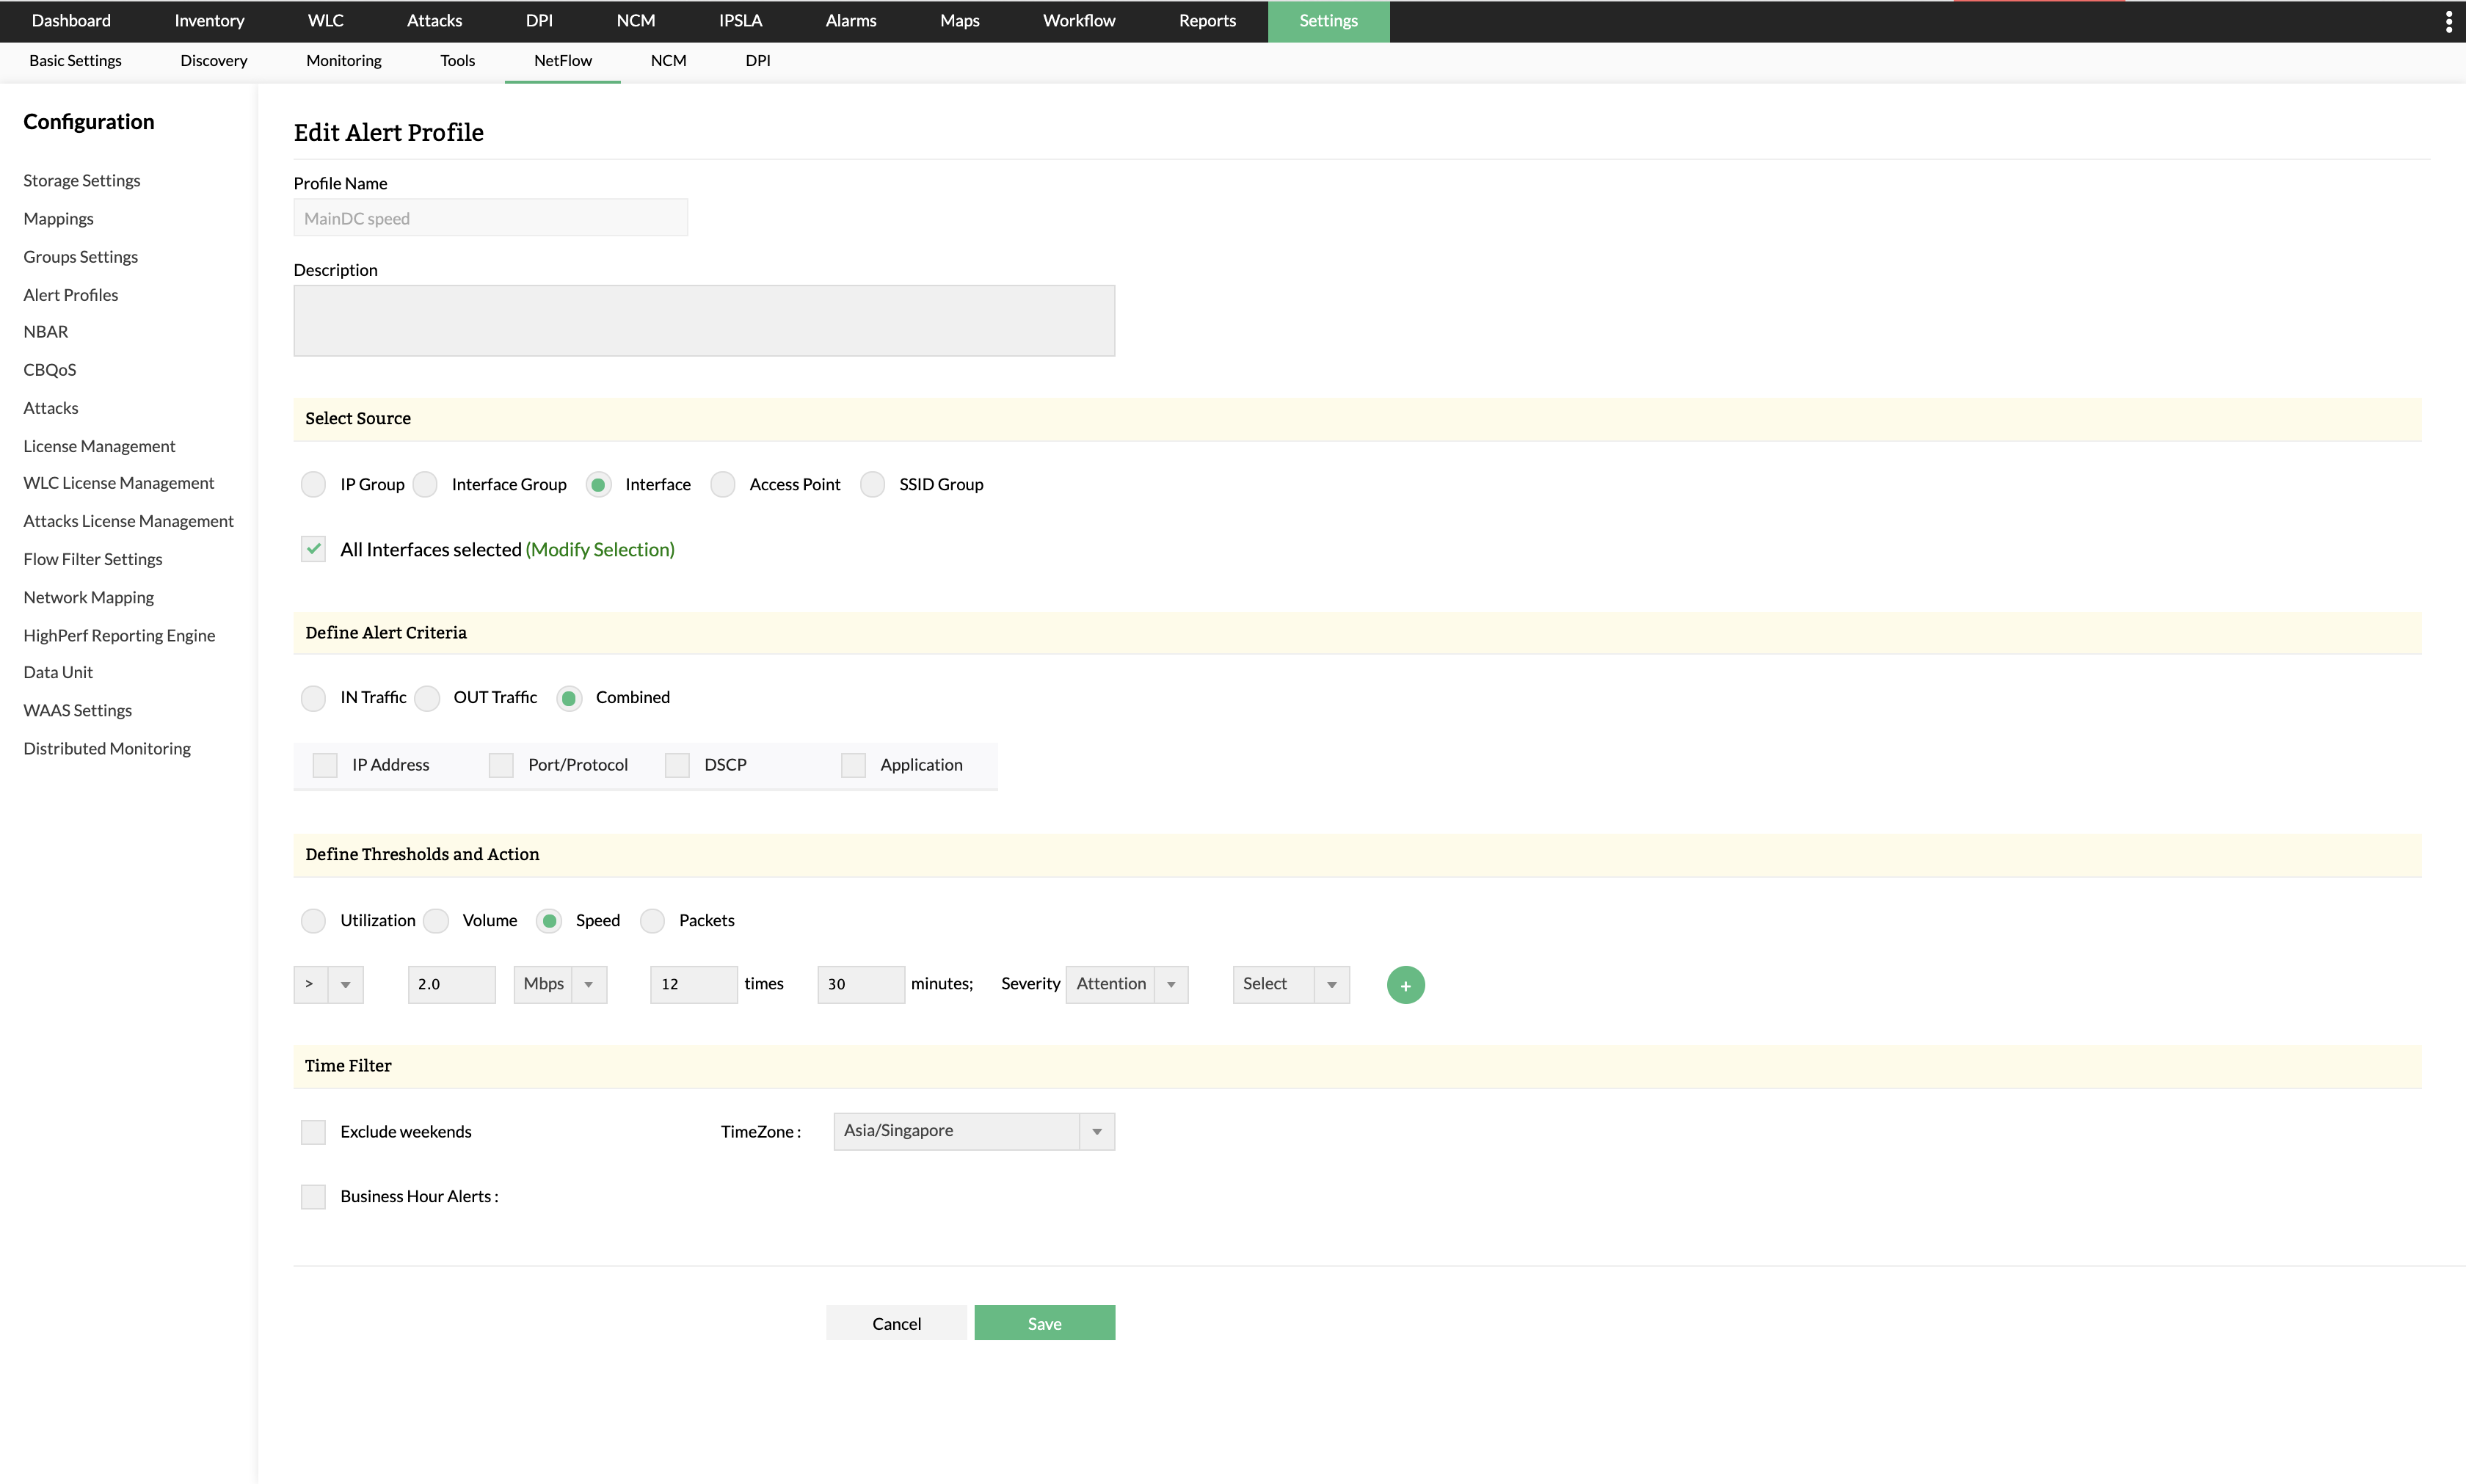Click into the Description text area
This screenshot has width=2466, height=1484.
pos(703,321)
